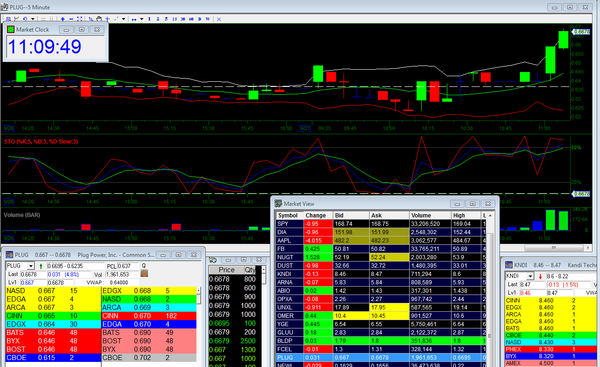
Task: Click the Vol field 1,961,653 in PLUG window
Action: [123, 274]
